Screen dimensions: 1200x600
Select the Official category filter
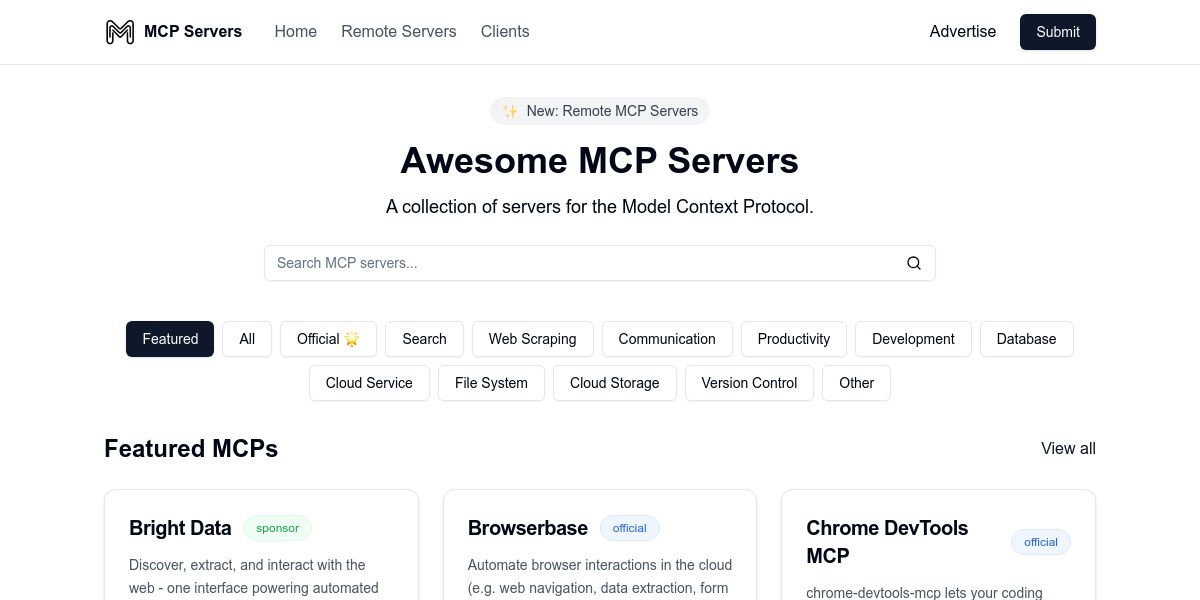(328, 339)
